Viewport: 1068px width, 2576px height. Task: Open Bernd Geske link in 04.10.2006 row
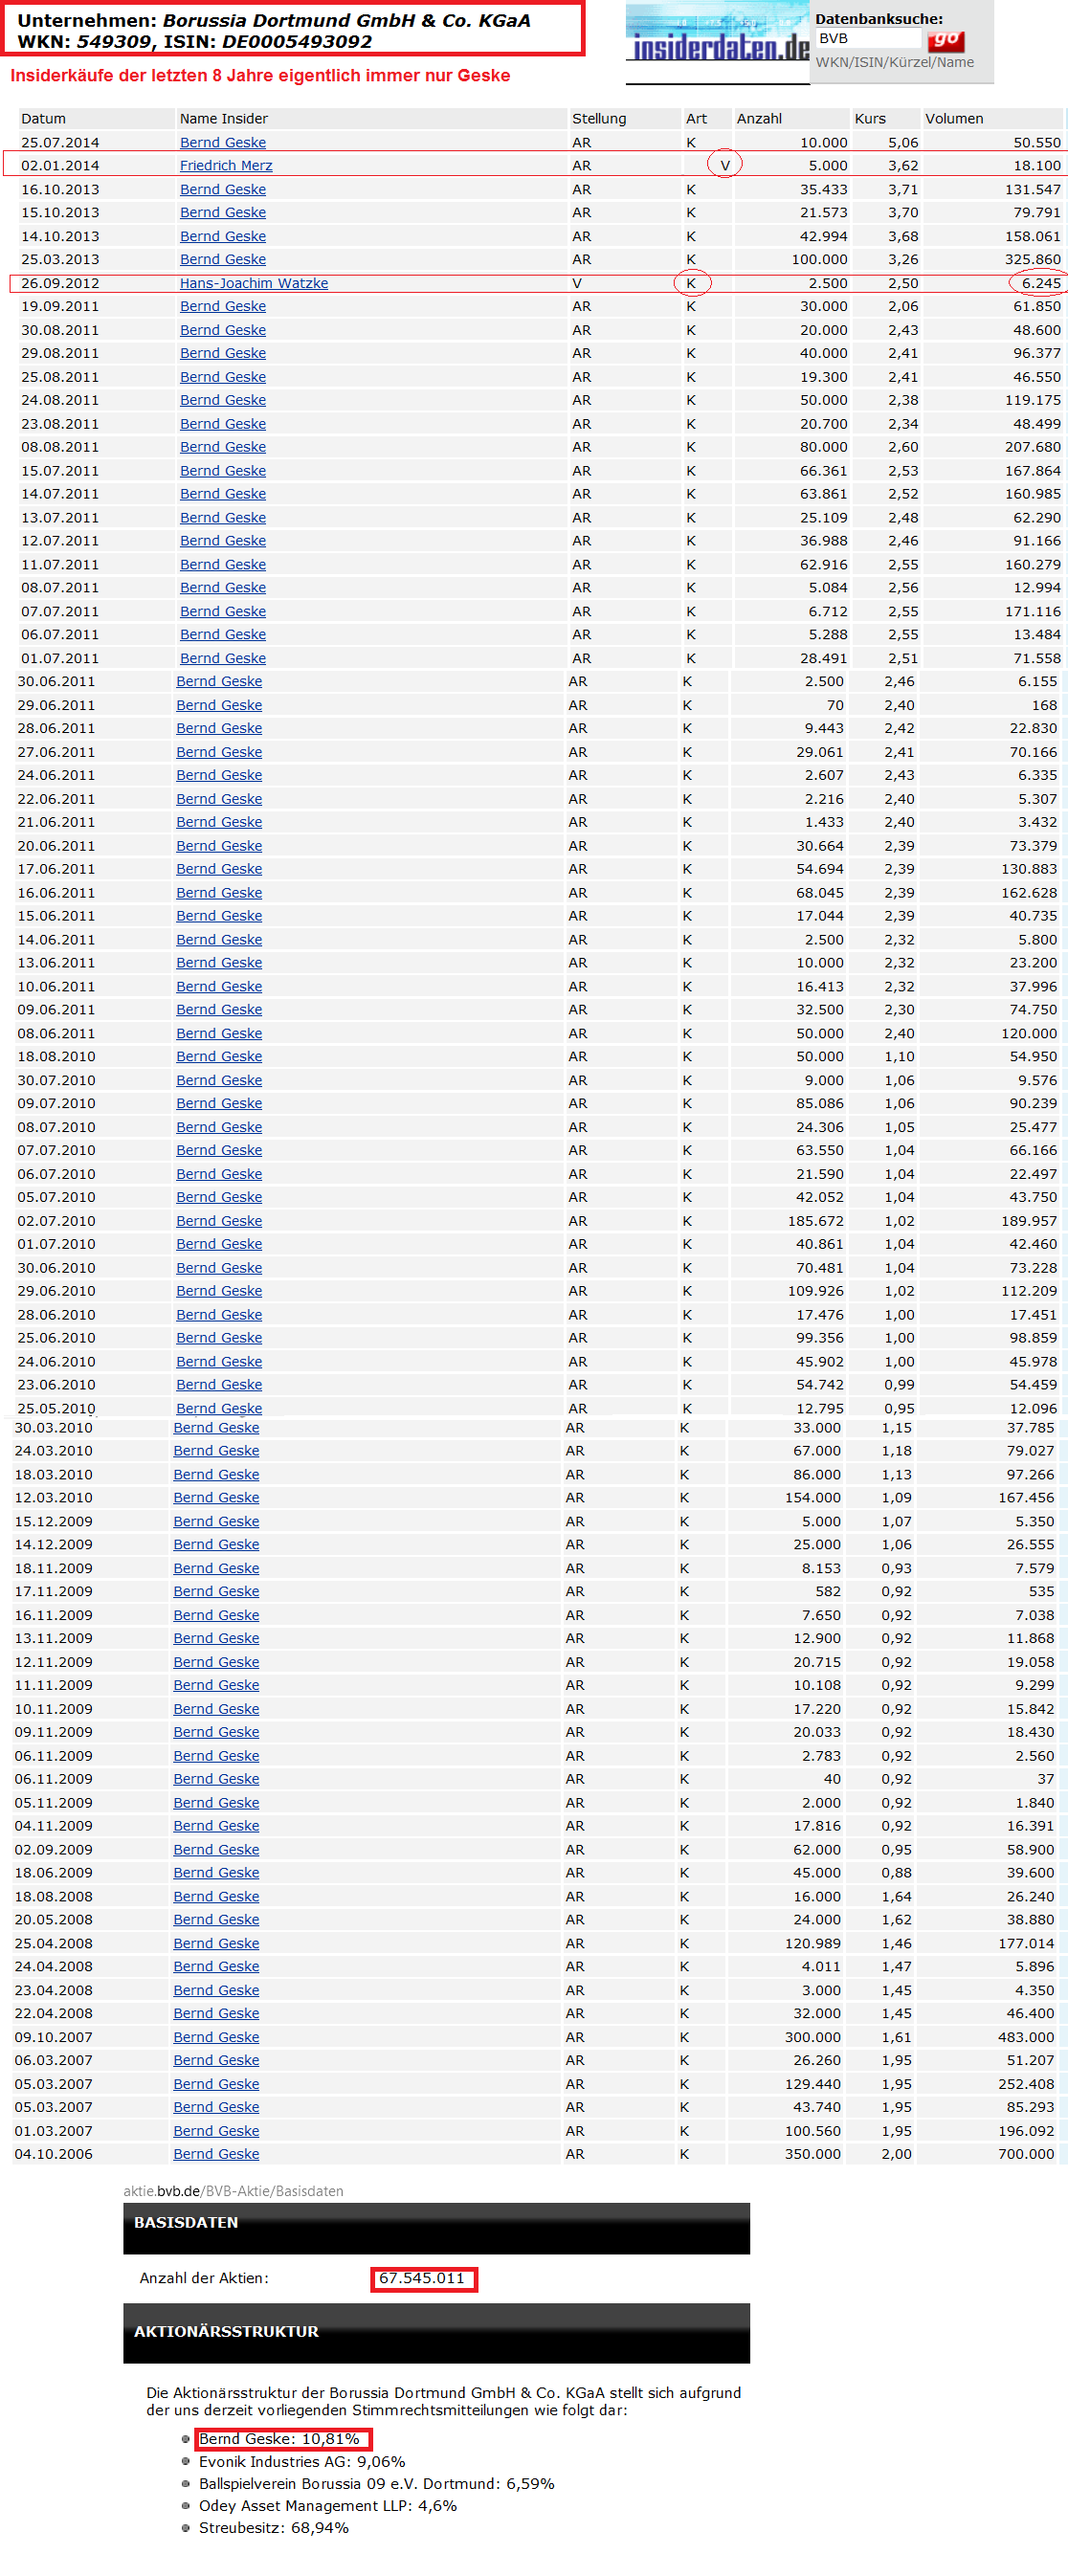pos(216,2154)
